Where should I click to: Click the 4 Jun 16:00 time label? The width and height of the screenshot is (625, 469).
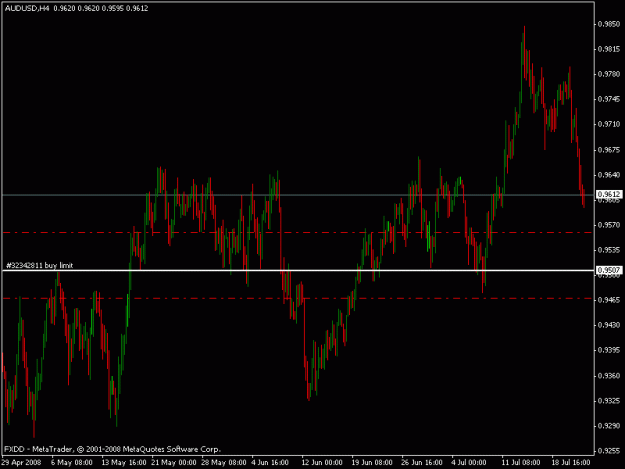270,462
